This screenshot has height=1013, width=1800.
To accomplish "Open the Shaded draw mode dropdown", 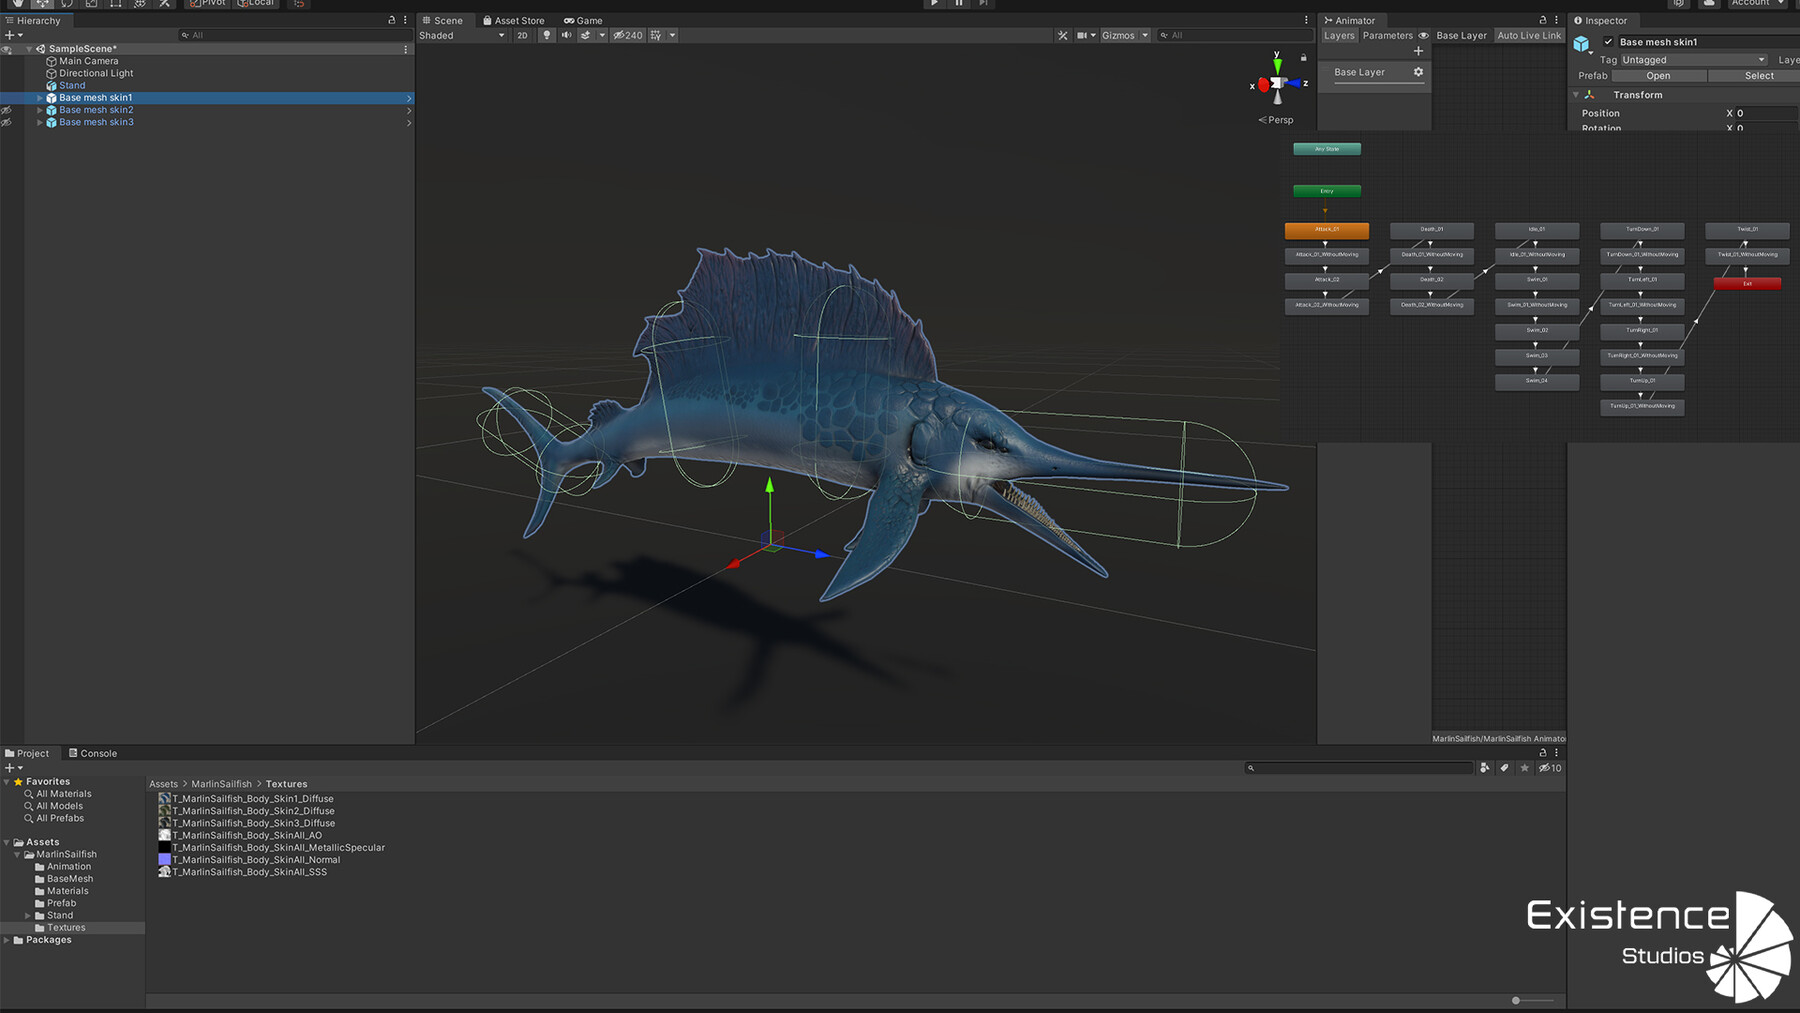I will pos(462,35).
